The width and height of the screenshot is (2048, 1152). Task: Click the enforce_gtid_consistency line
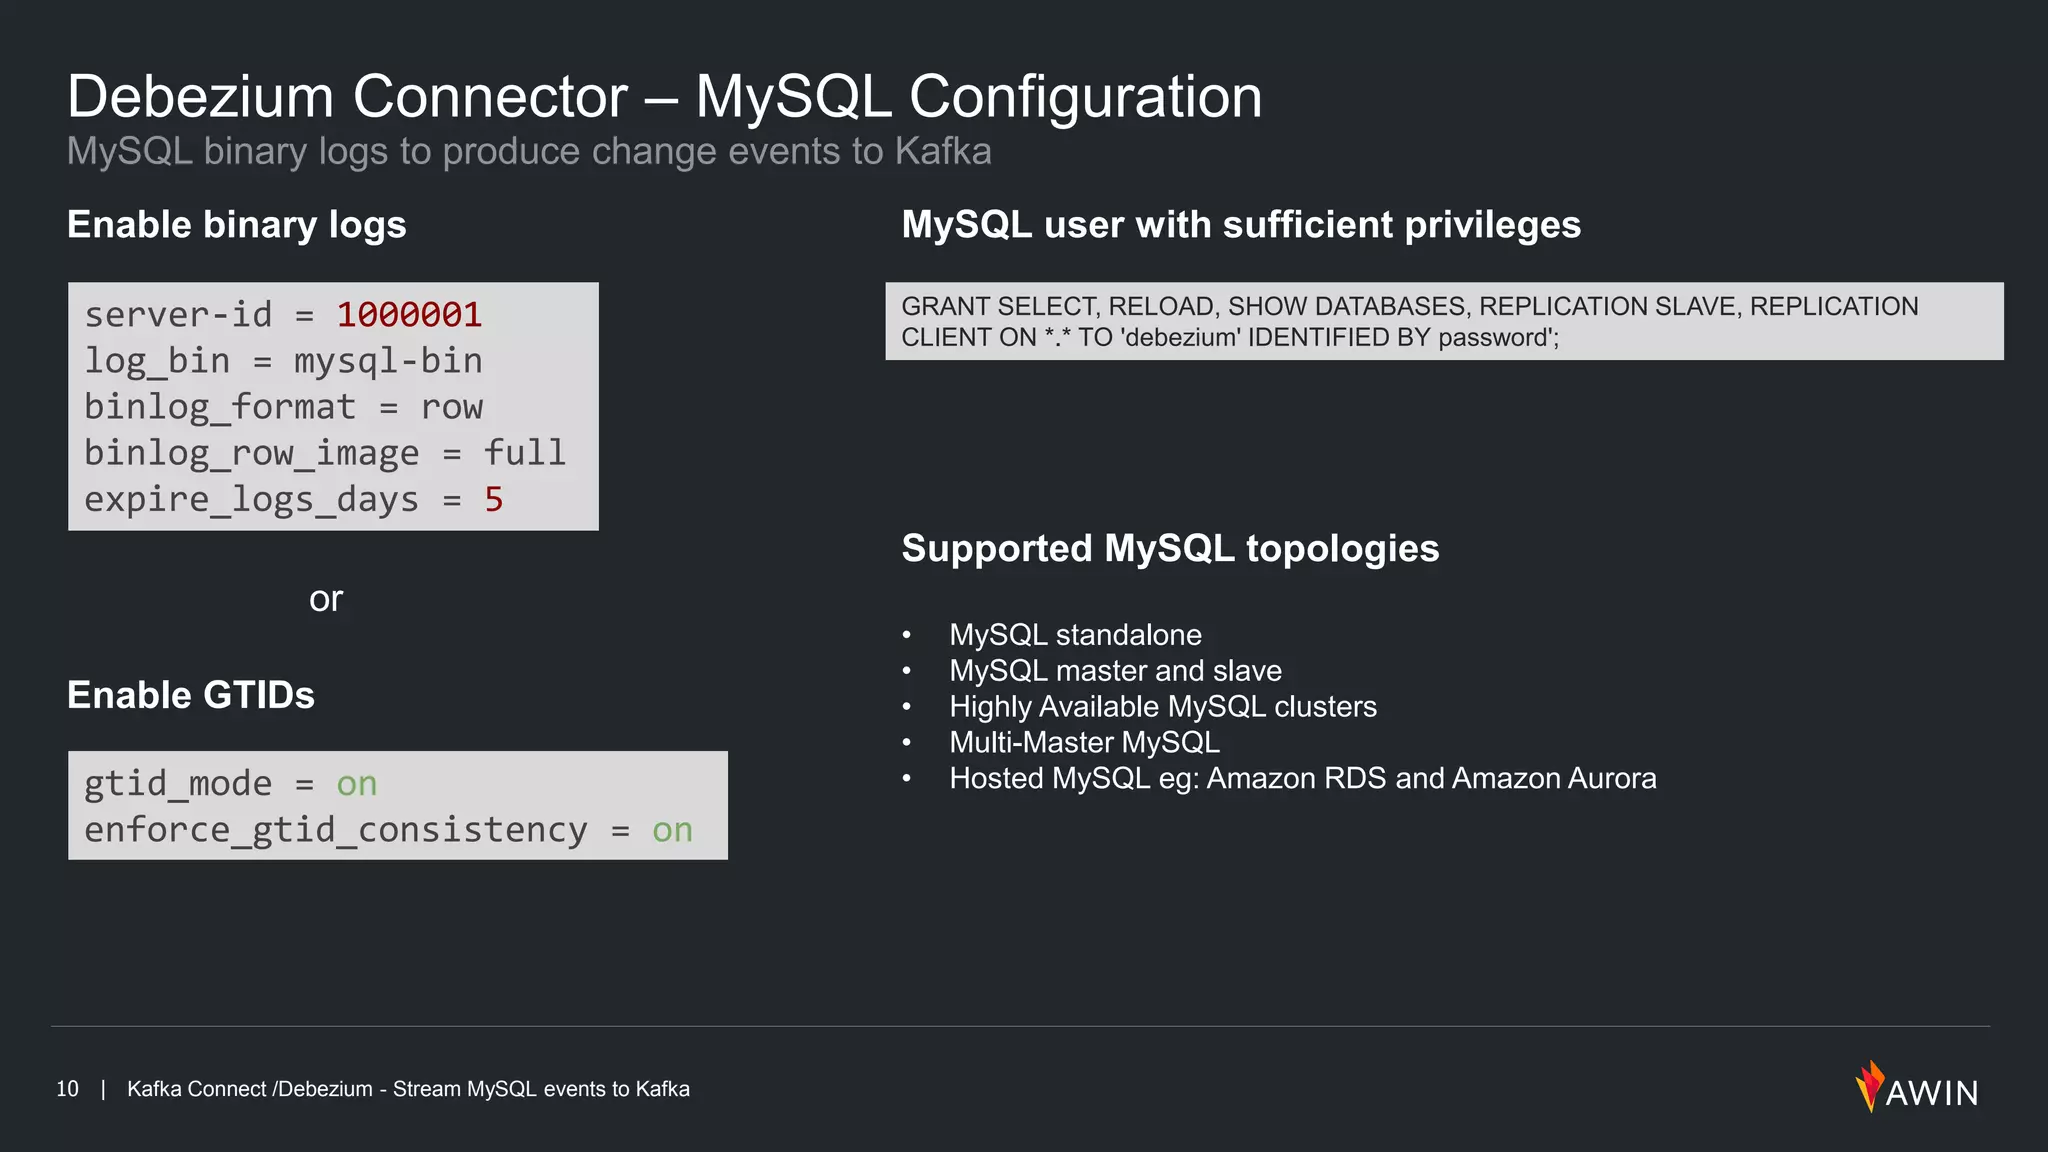388,830
